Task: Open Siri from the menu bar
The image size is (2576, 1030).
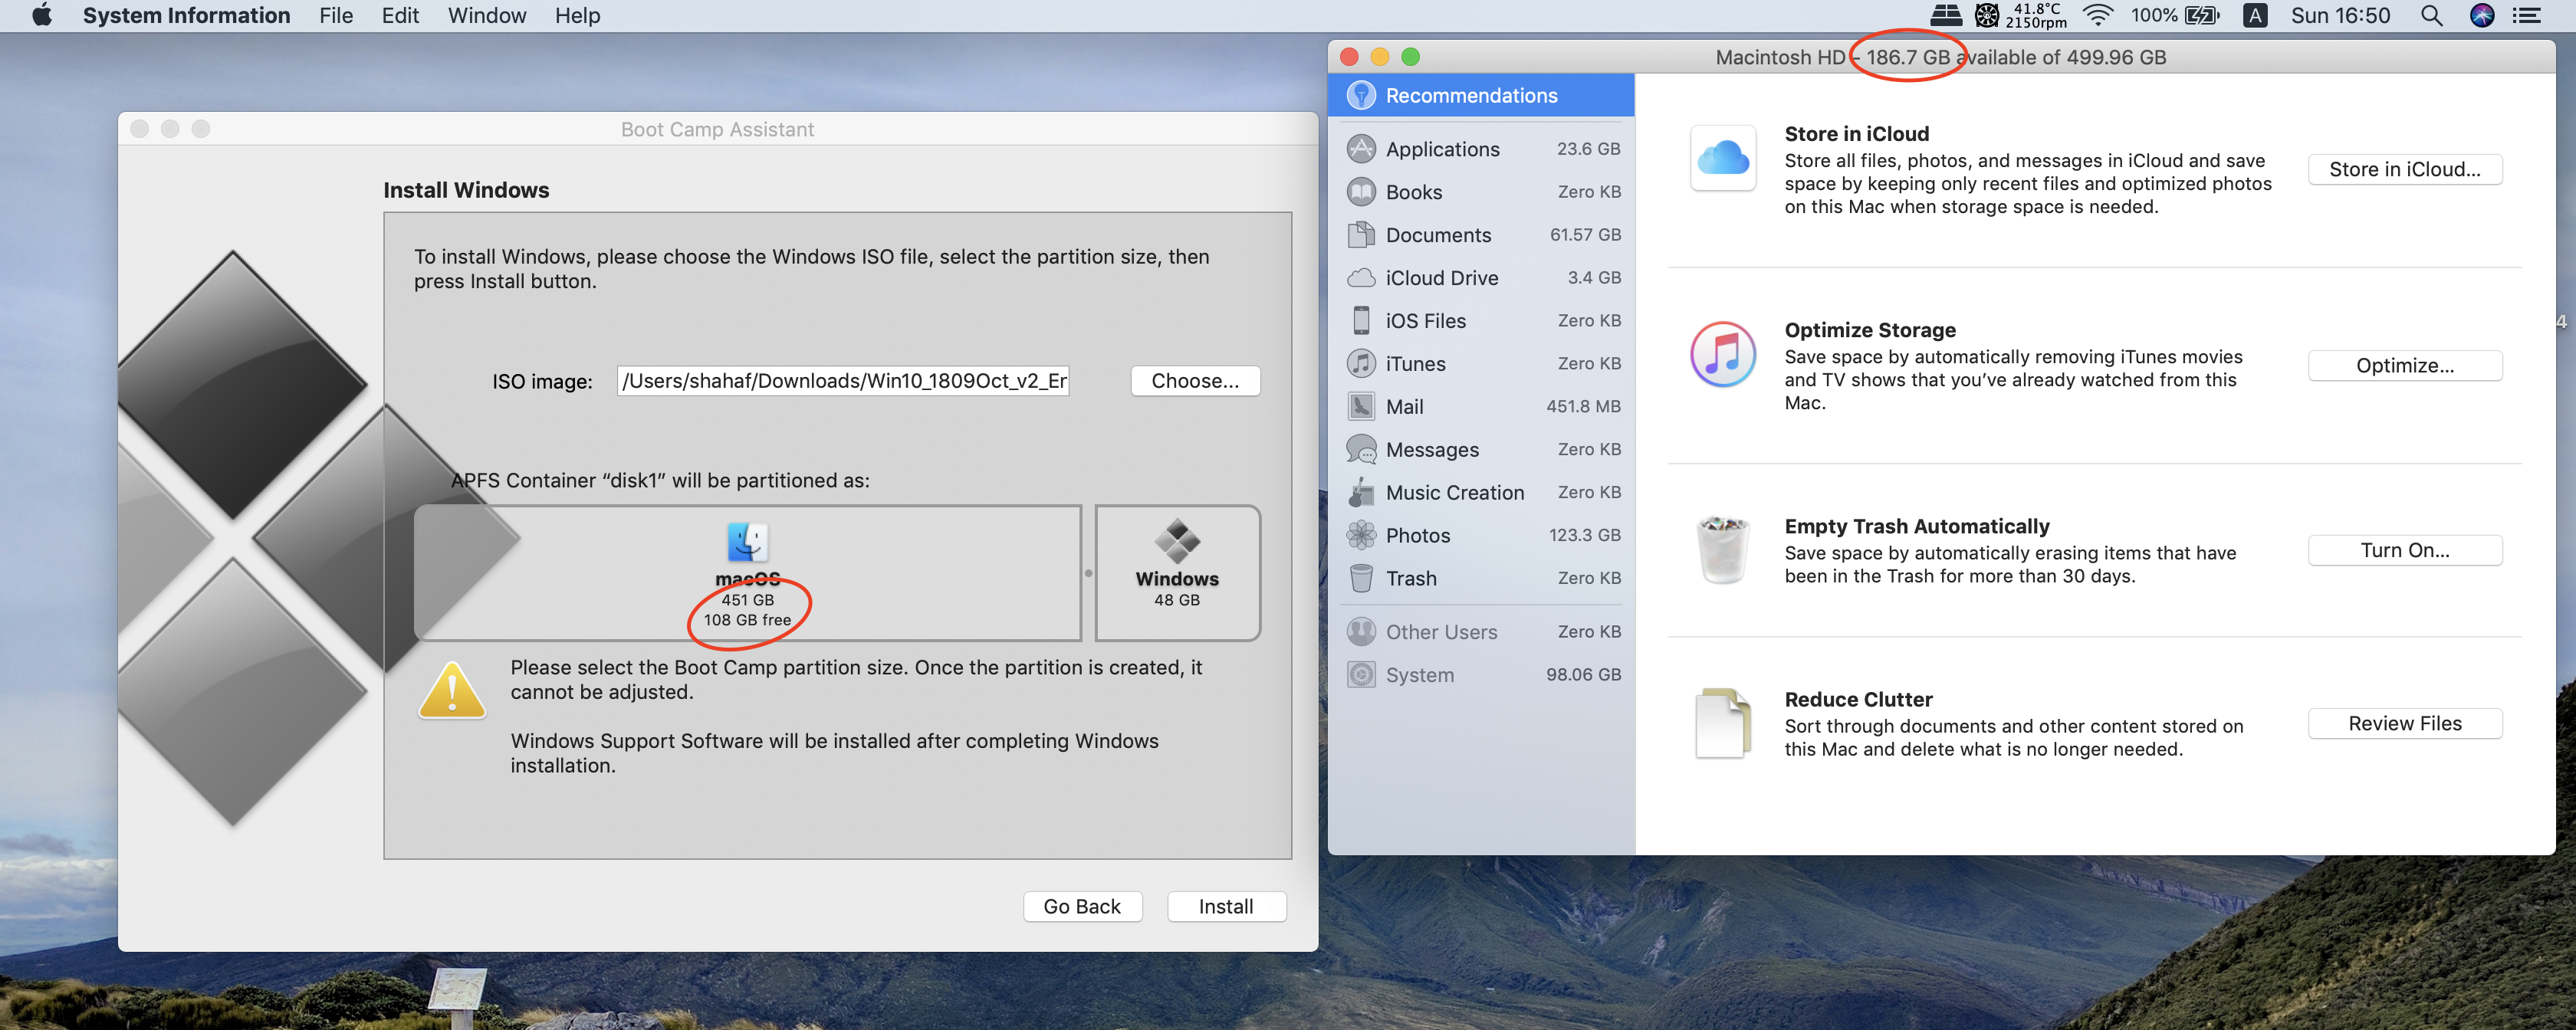Action: coord(2481,16)
